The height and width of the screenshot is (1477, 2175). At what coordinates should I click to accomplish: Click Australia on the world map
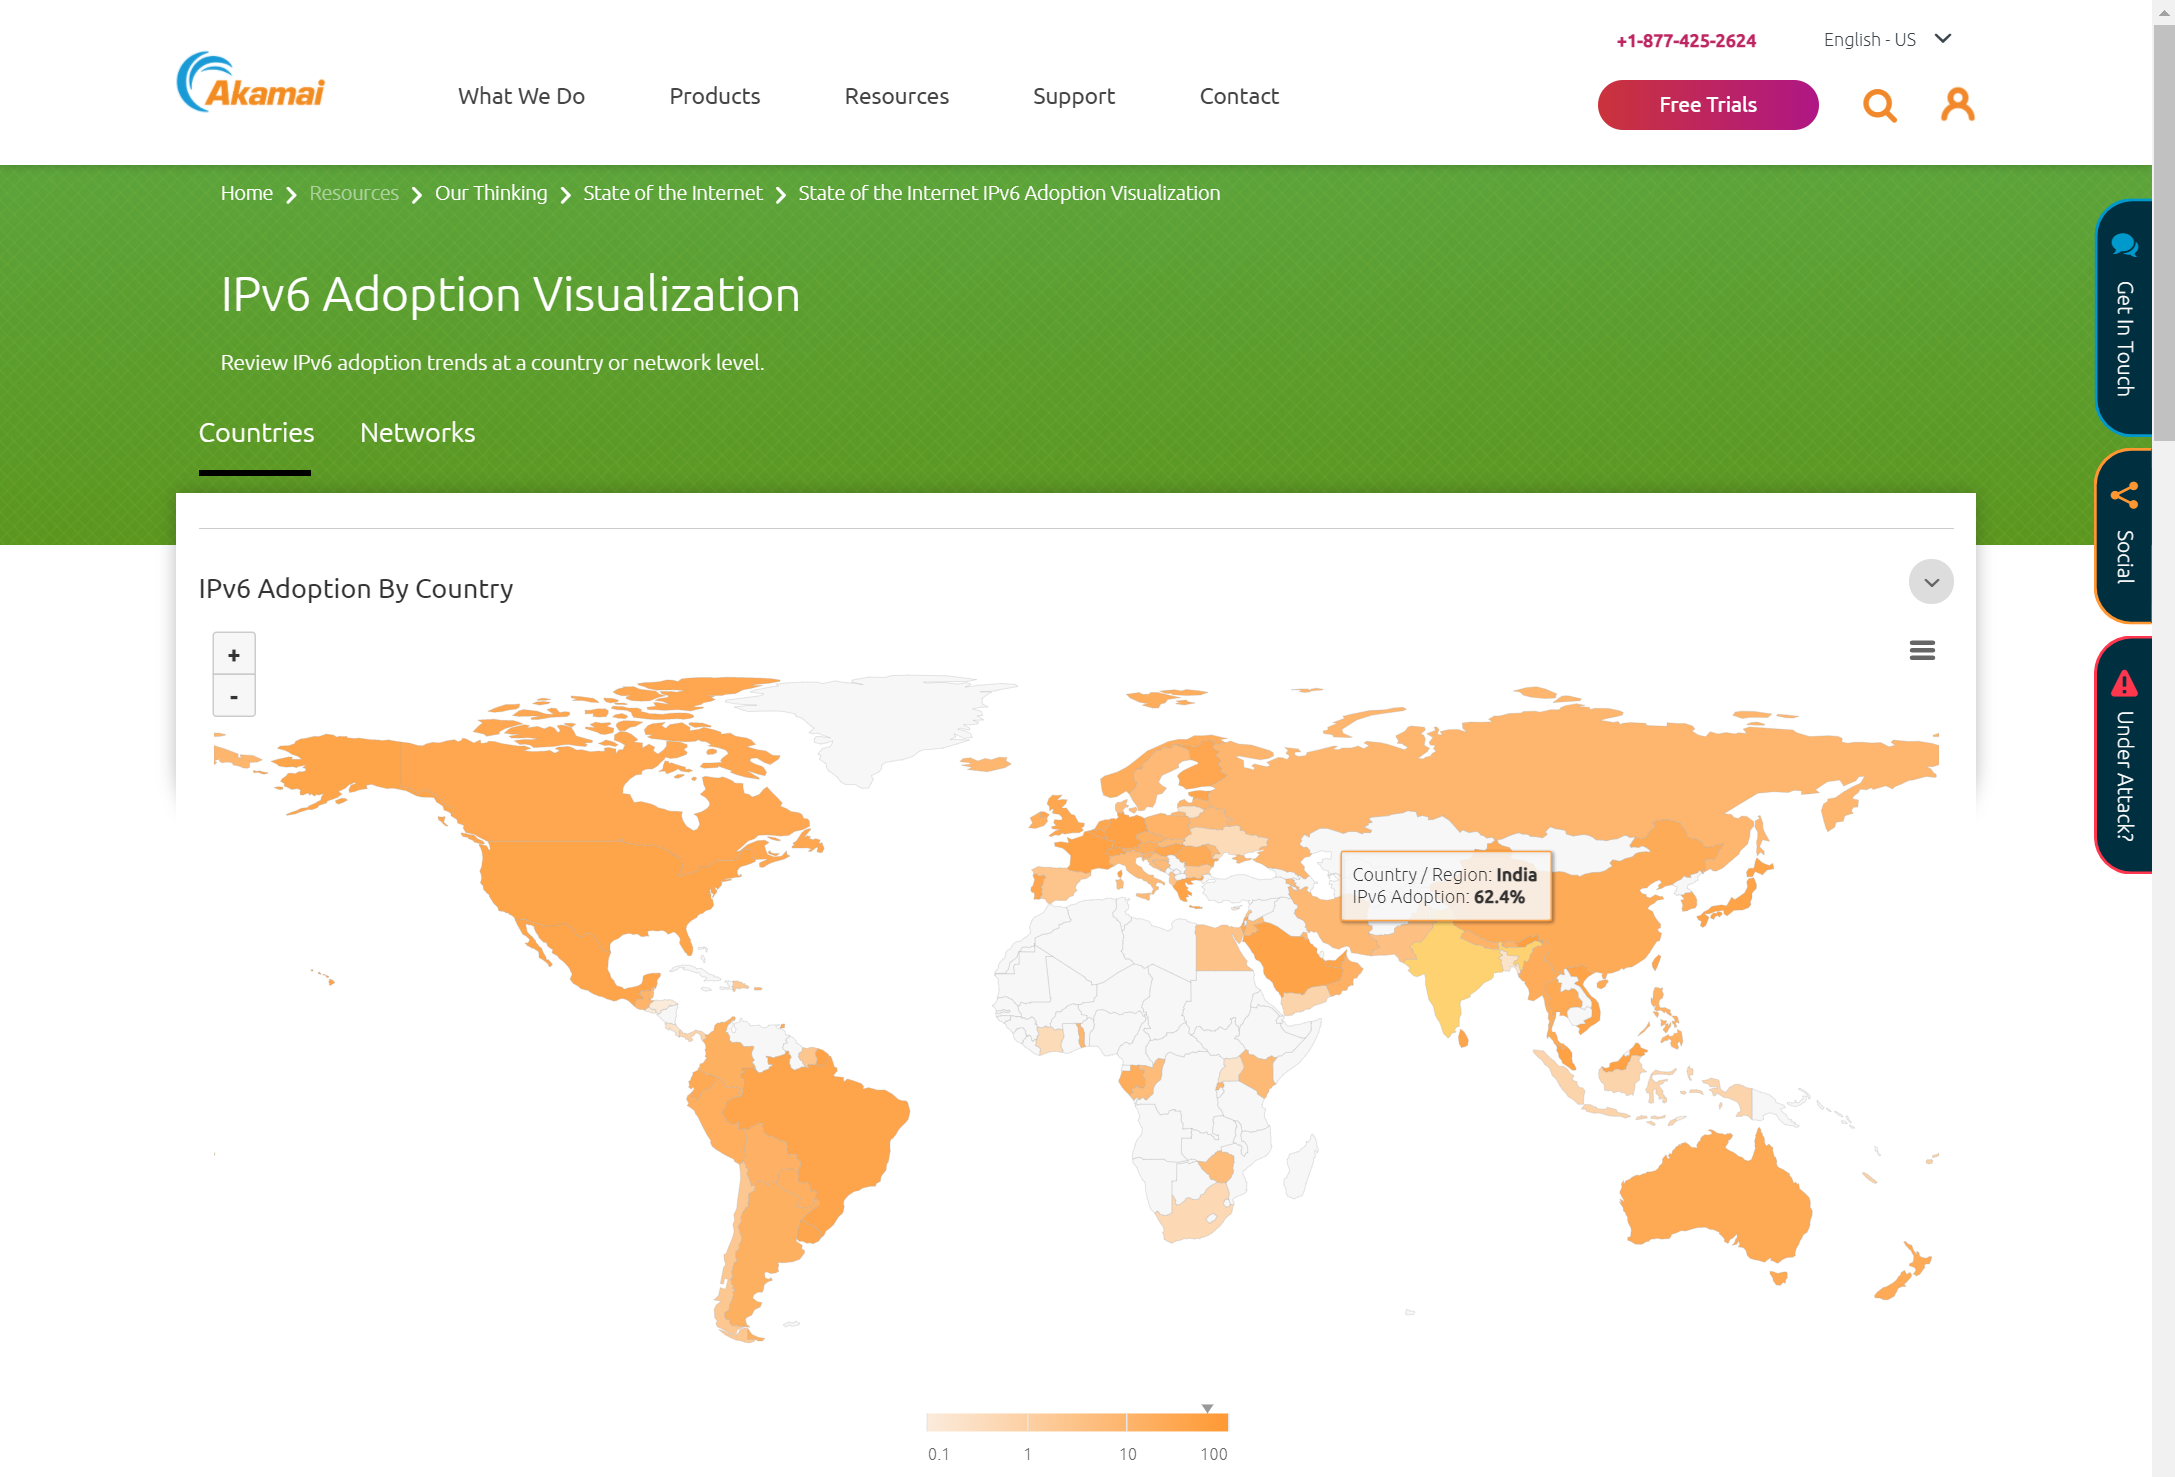(x=1710, y=1200)
